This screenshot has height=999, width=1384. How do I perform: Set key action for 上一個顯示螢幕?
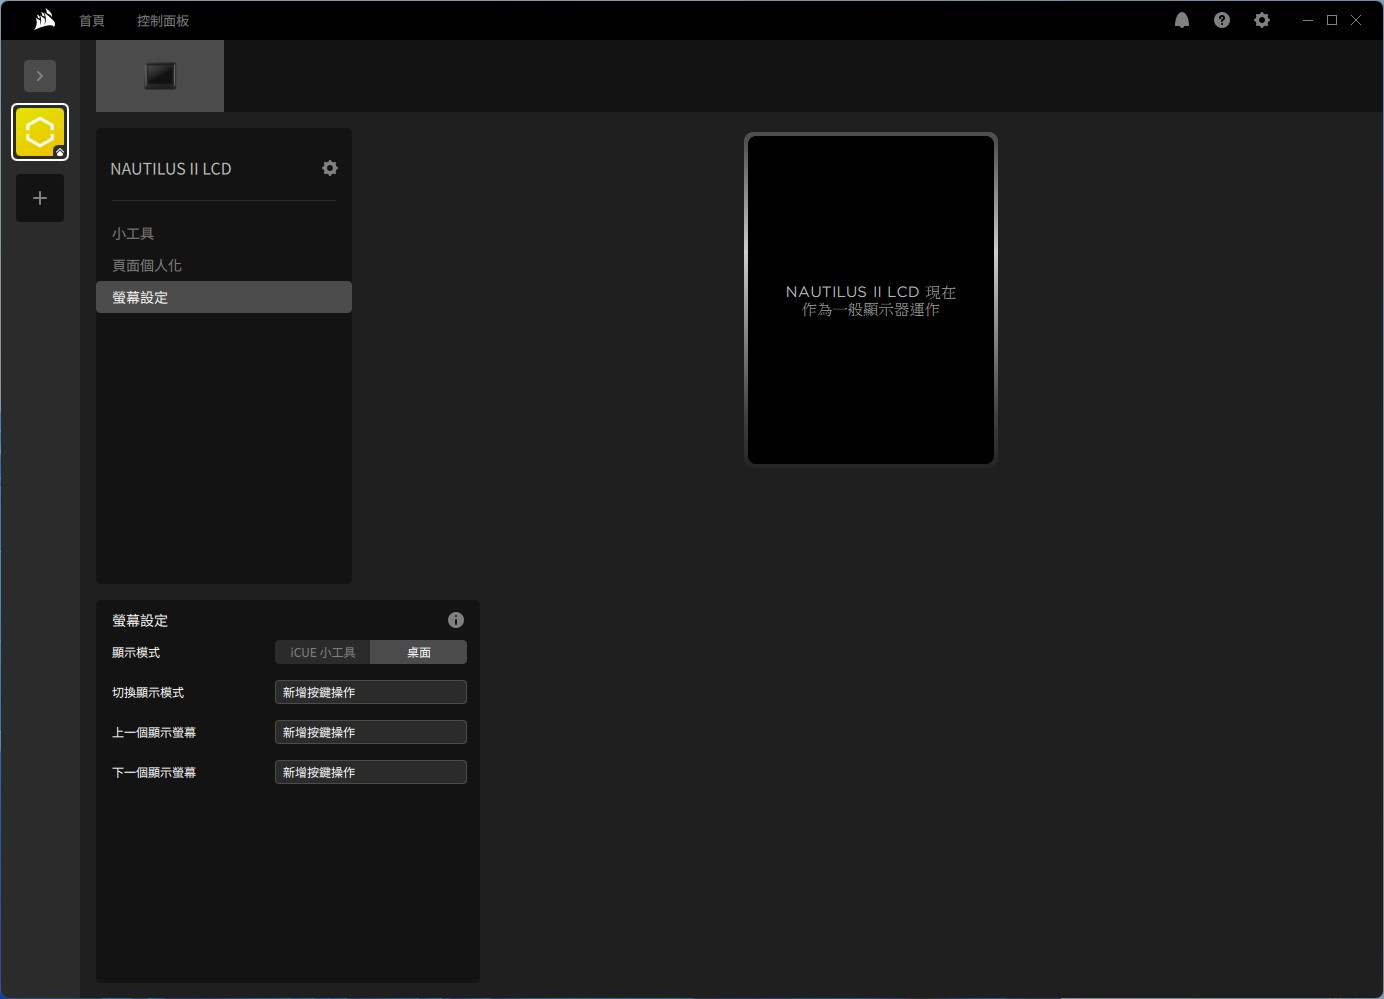pos(371,732)
